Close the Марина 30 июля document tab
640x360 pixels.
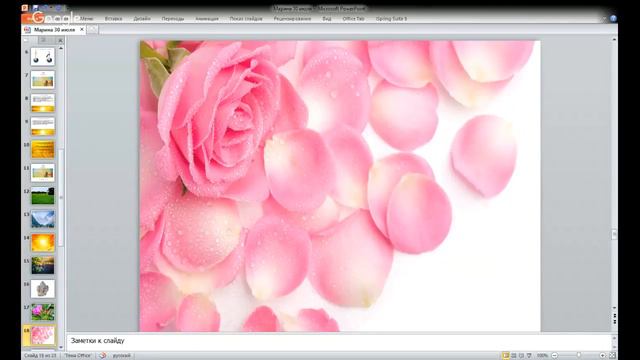pos(82,29)
